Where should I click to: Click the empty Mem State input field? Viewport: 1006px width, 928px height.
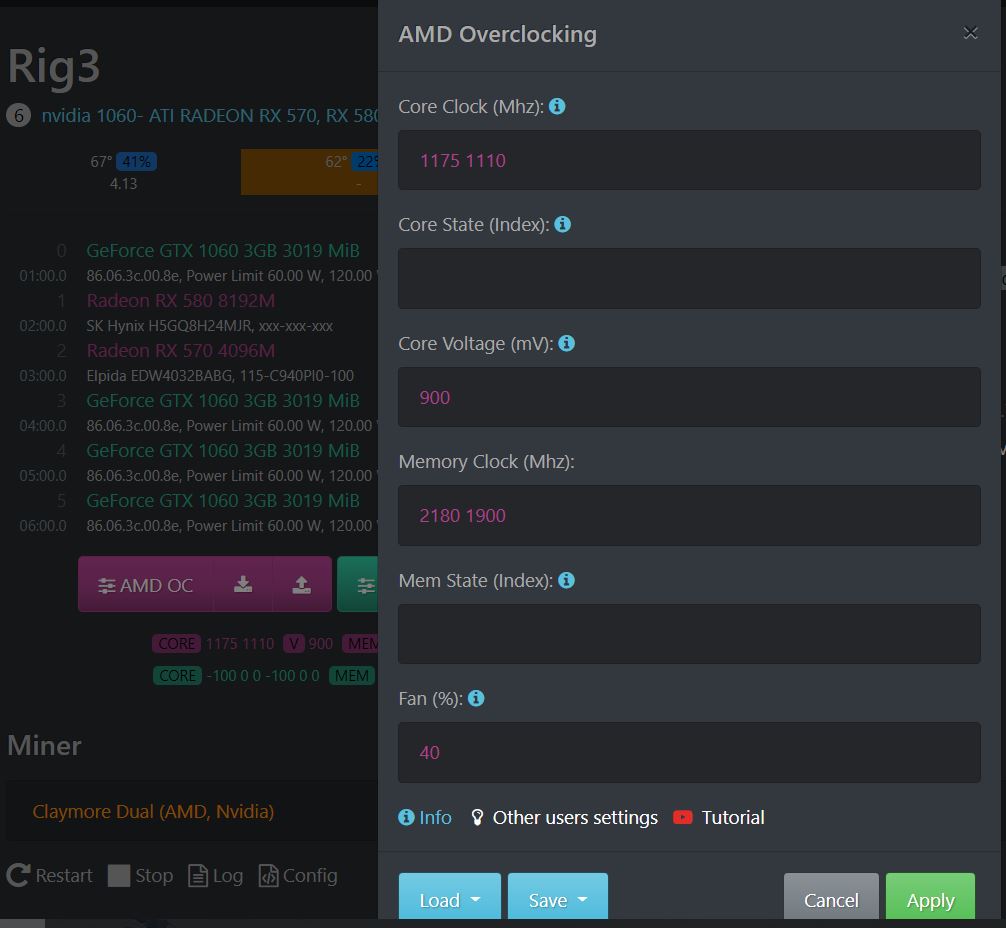689,634
